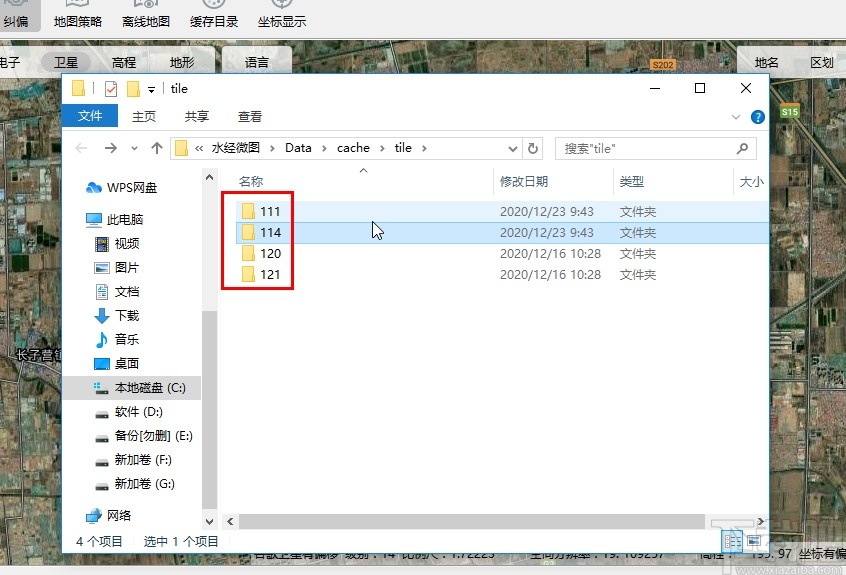Sort by 修改日期 column header
This screenshot has width=846, height=575.
(523, 181)
